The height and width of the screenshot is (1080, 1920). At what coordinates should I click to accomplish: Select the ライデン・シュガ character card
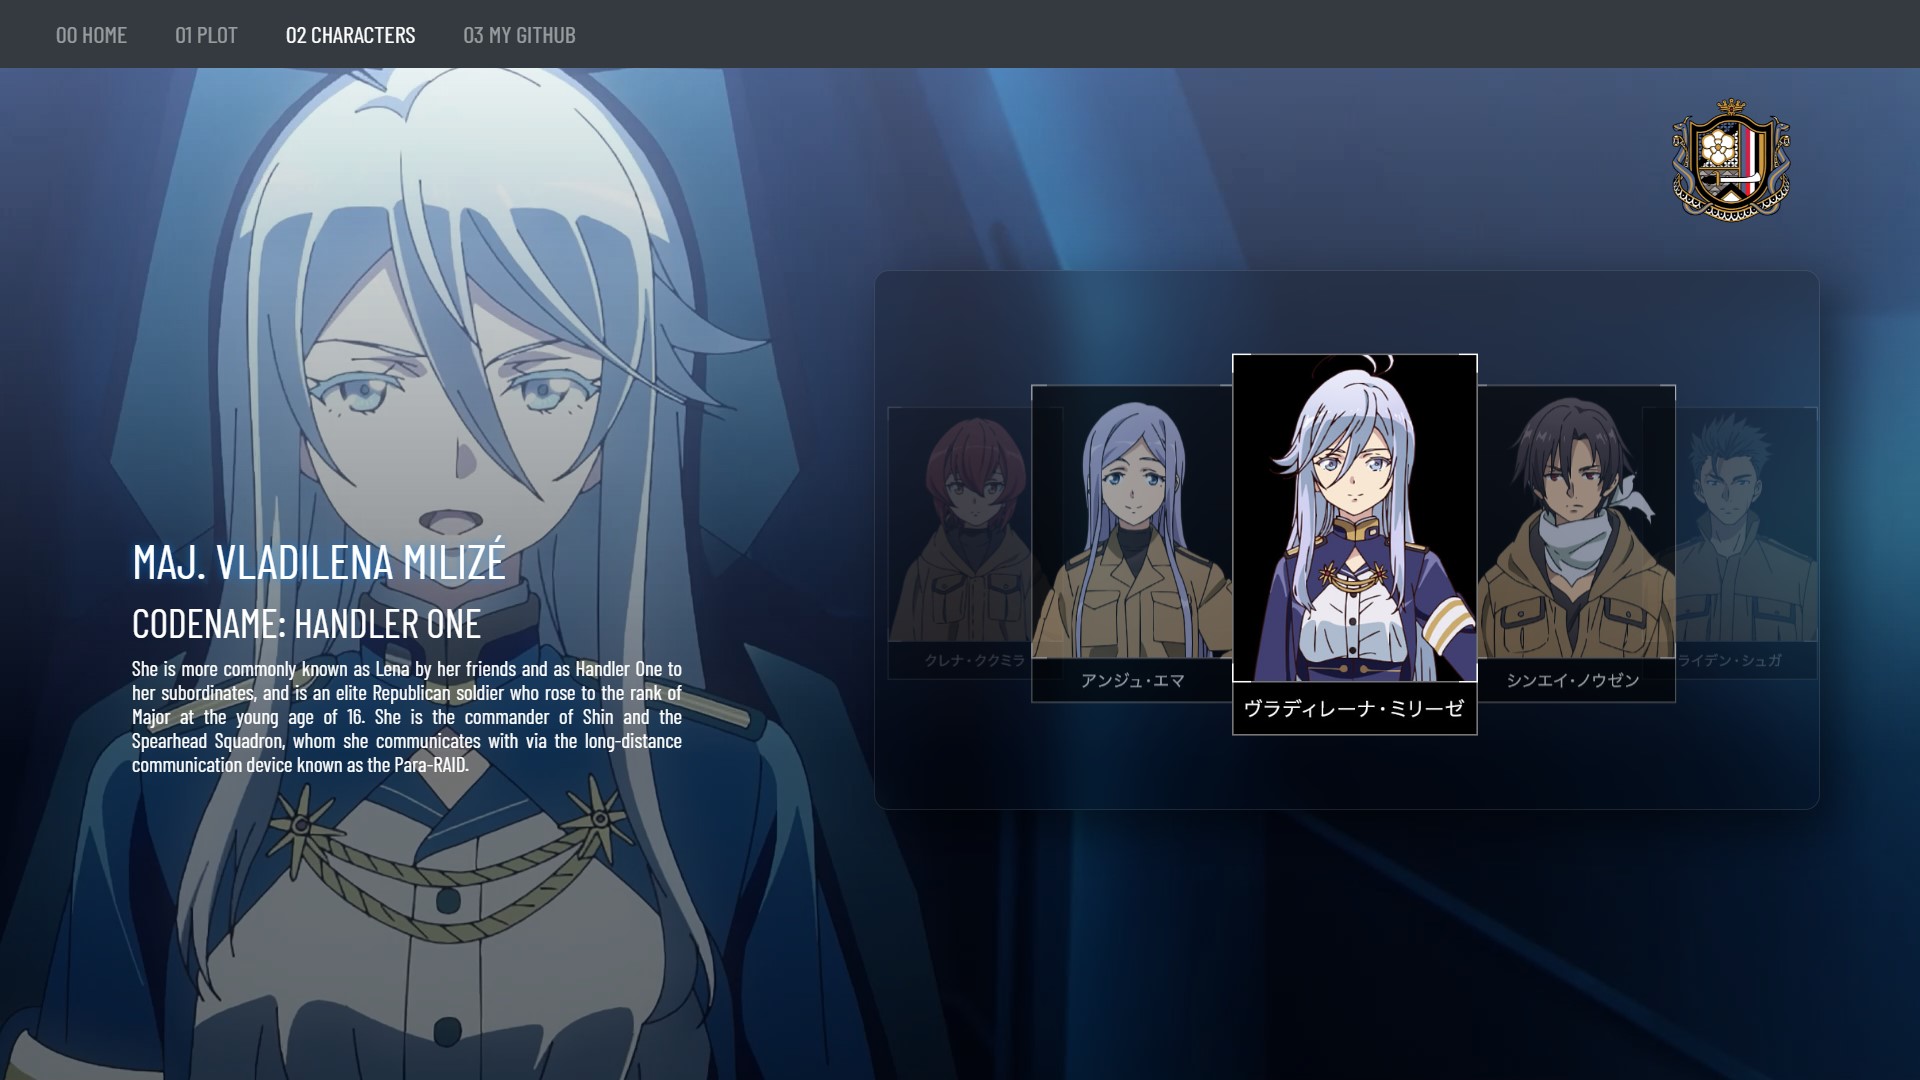[1746, 543]
